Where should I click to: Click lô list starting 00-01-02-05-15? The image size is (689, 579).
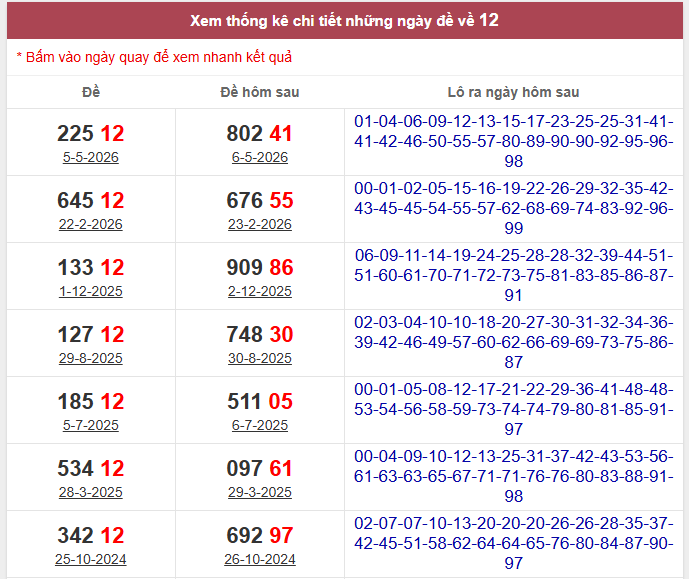point(514,208)
